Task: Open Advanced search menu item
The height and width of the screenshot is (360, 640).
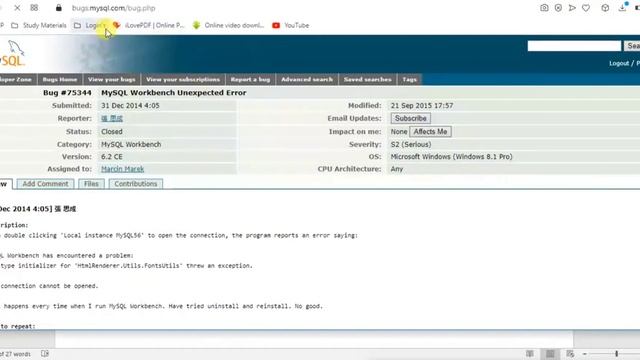Action: click(307, 79)
